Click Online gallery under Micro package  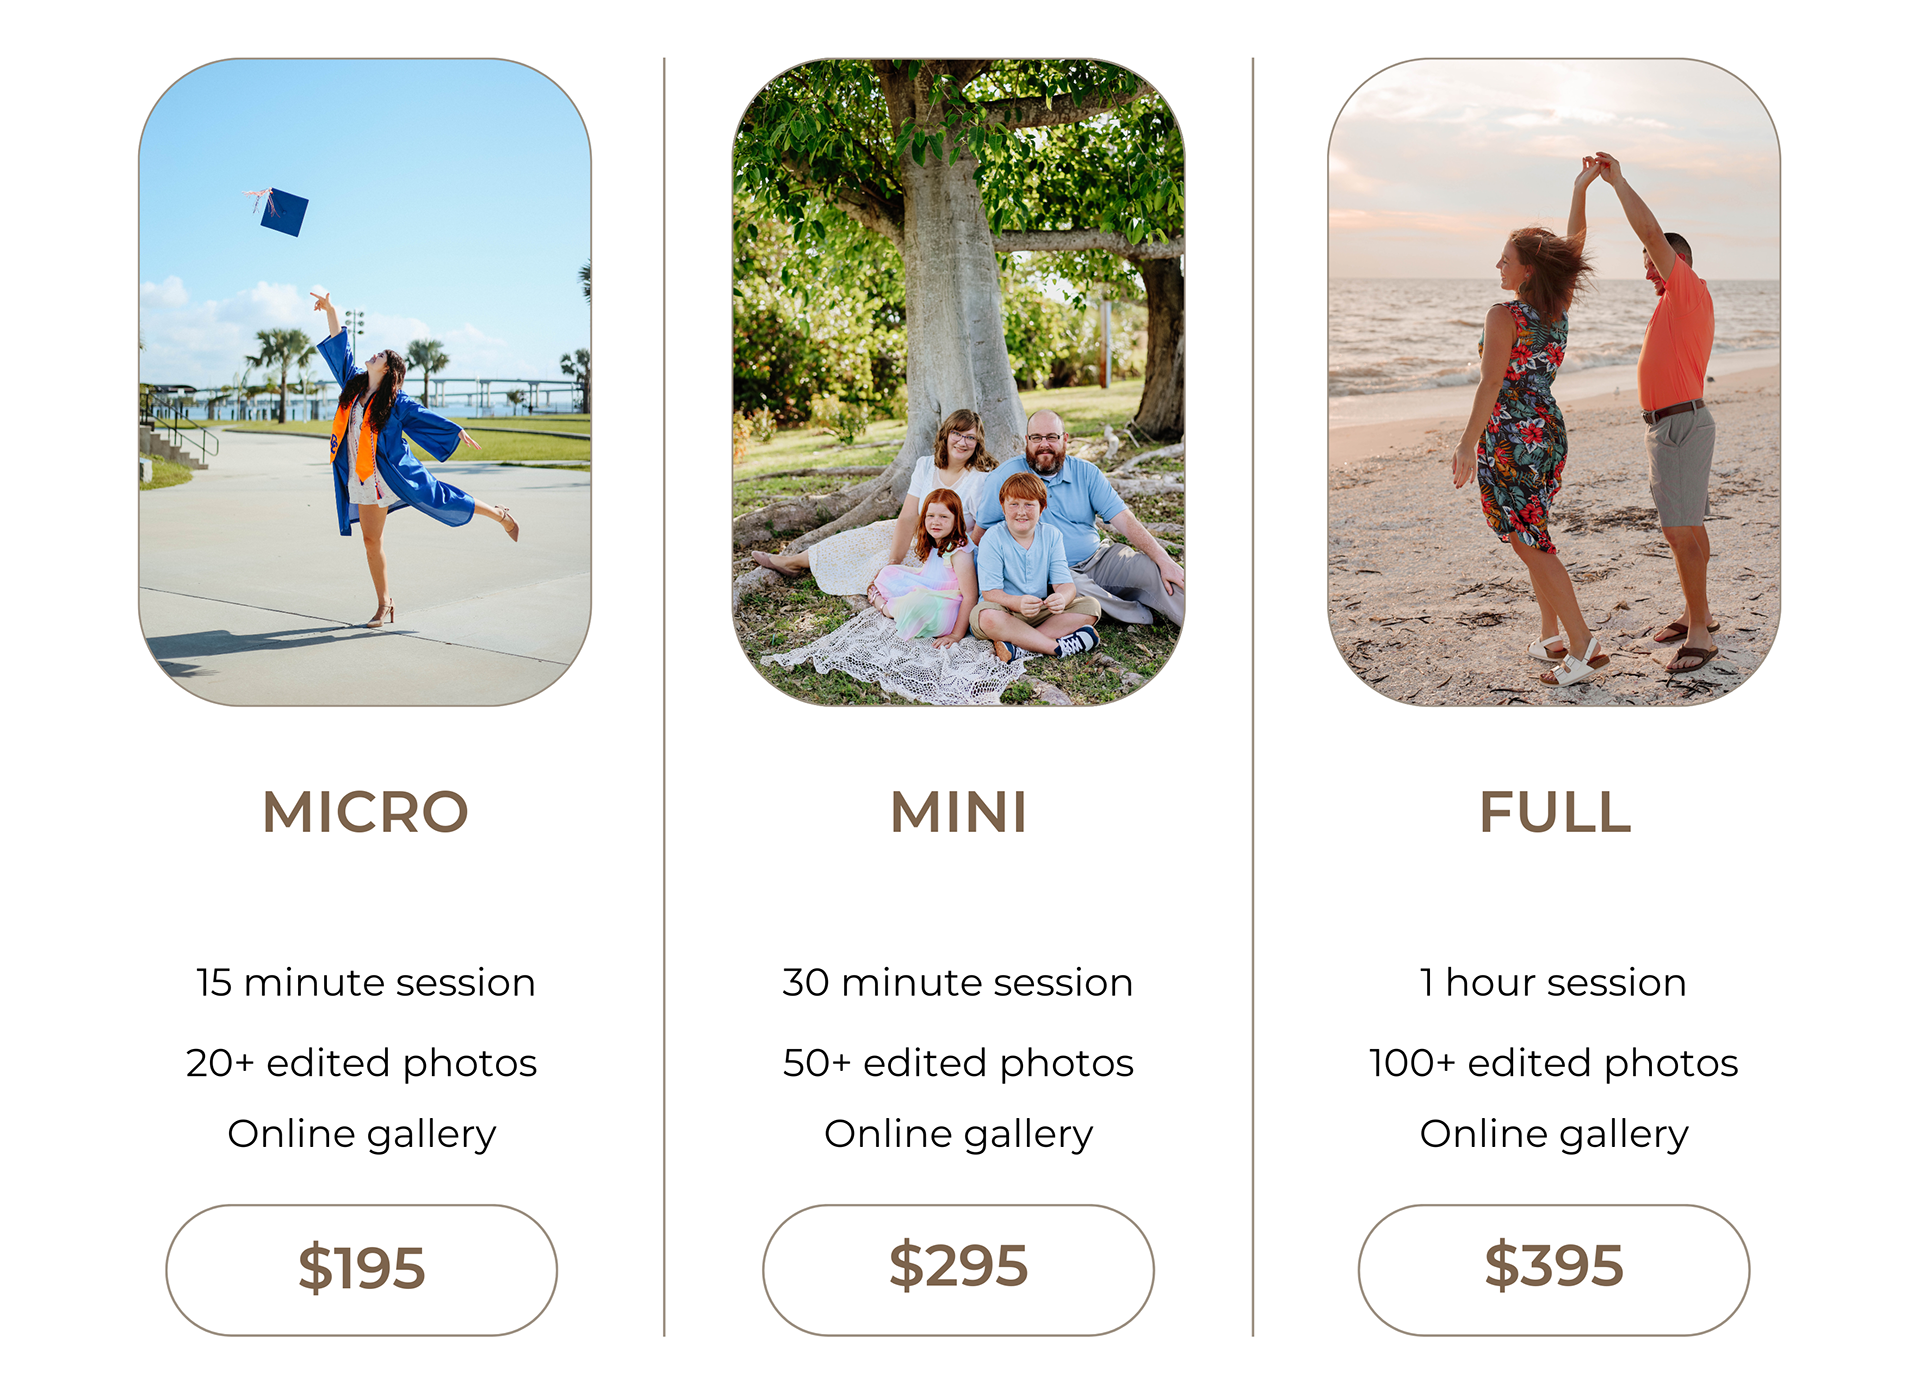pyautogui.click(x=361, y=1135)
